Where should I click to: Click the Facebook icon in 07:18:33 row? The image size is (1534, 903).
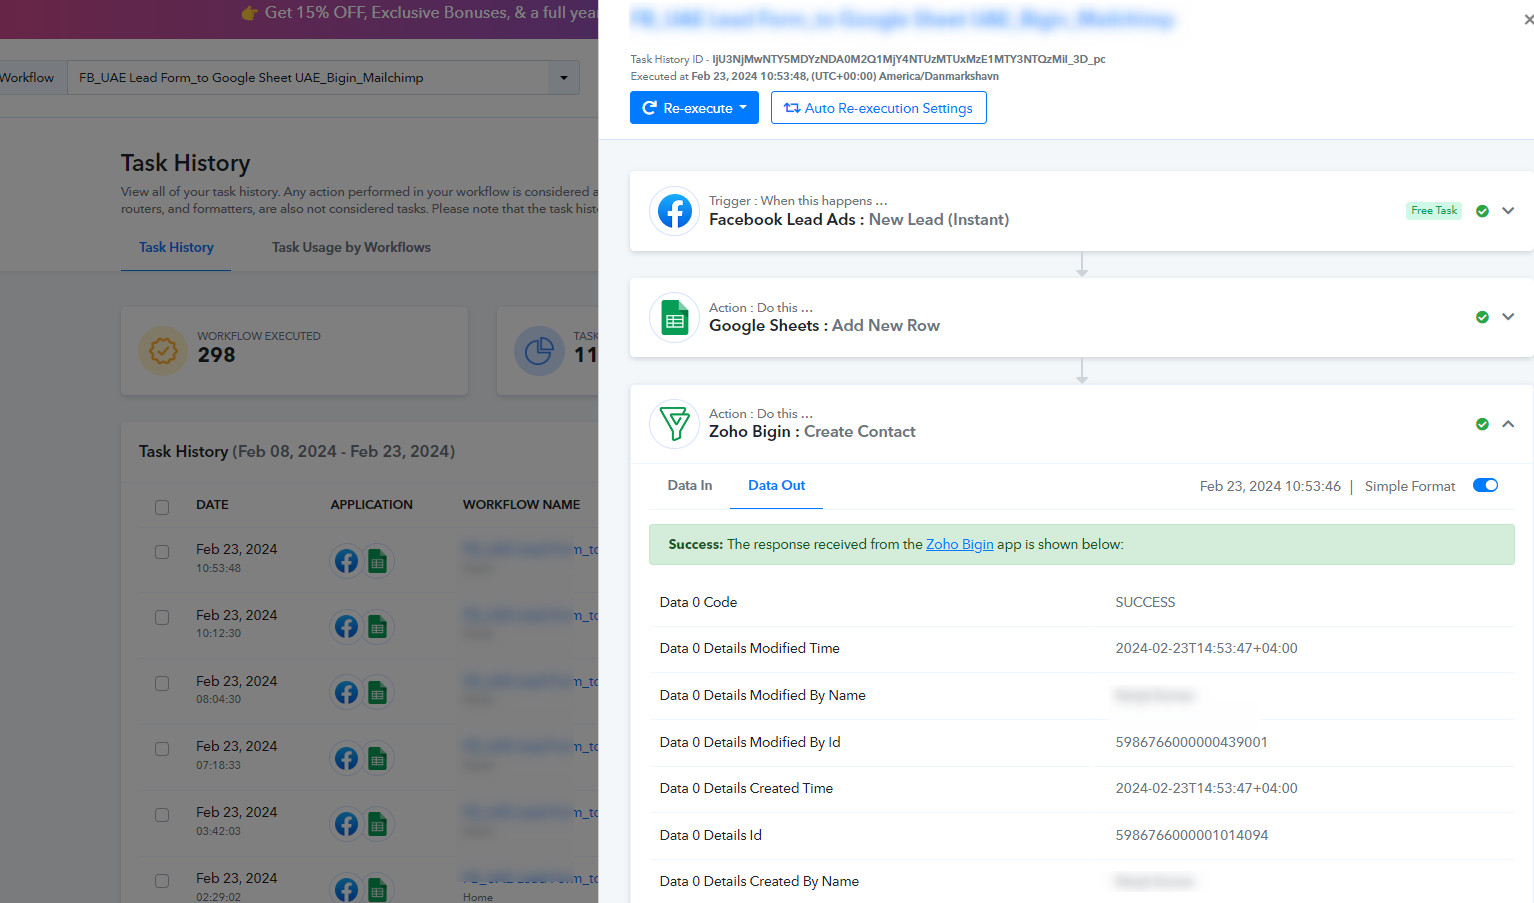346,758
